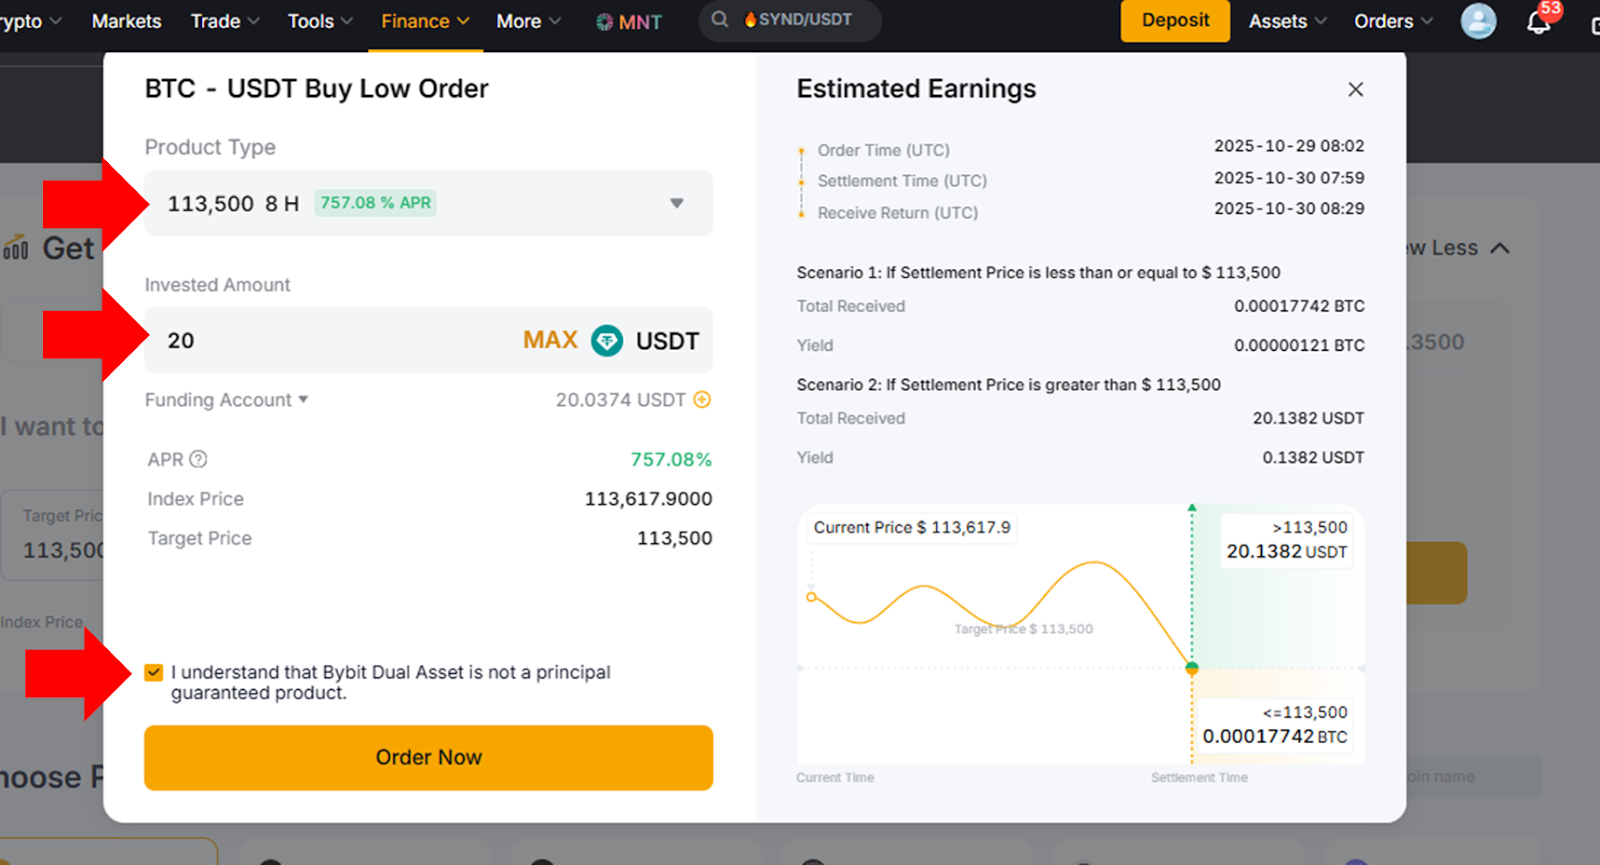Image resolution: width=1600 pixels, height=865 pixels.
Task: Click the Scenario 1 total 0.00017742 BTC
Action: [1299, 306]
